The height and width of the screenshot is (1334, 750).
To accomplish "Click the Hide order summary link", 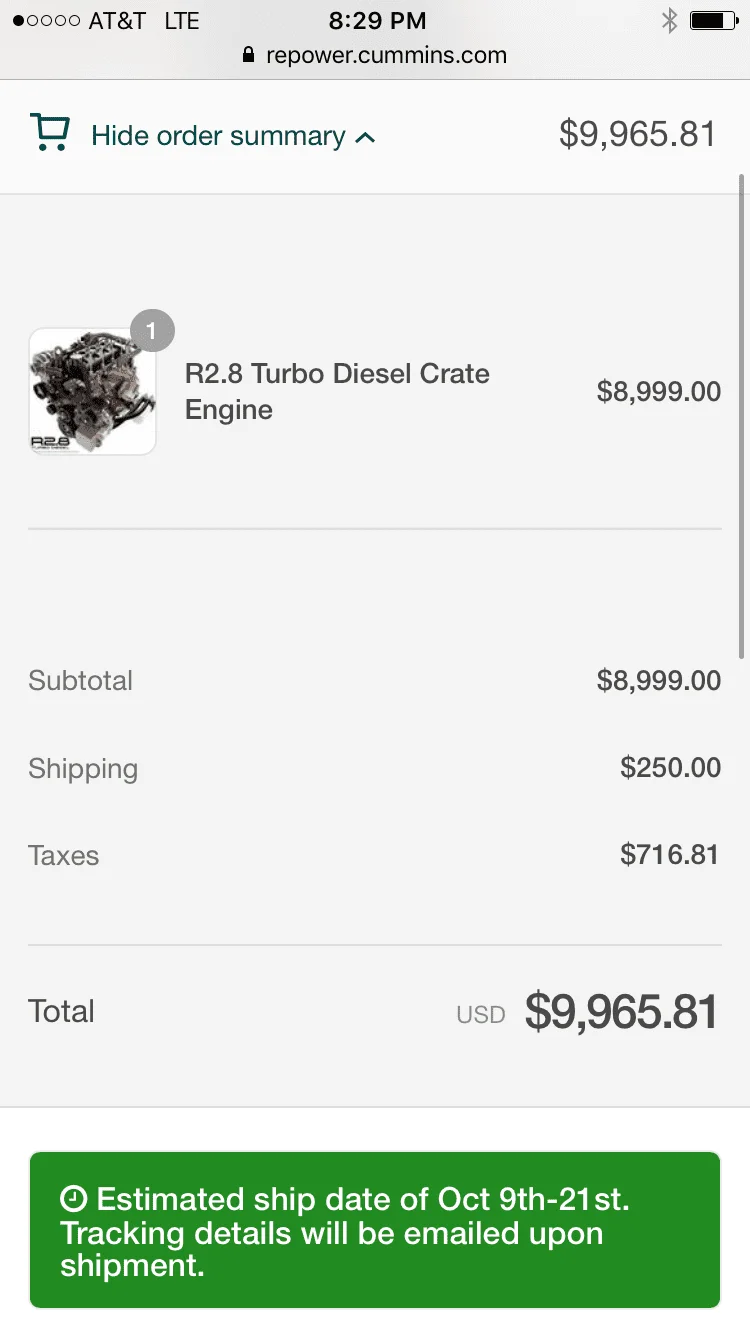I will (218, 136).
